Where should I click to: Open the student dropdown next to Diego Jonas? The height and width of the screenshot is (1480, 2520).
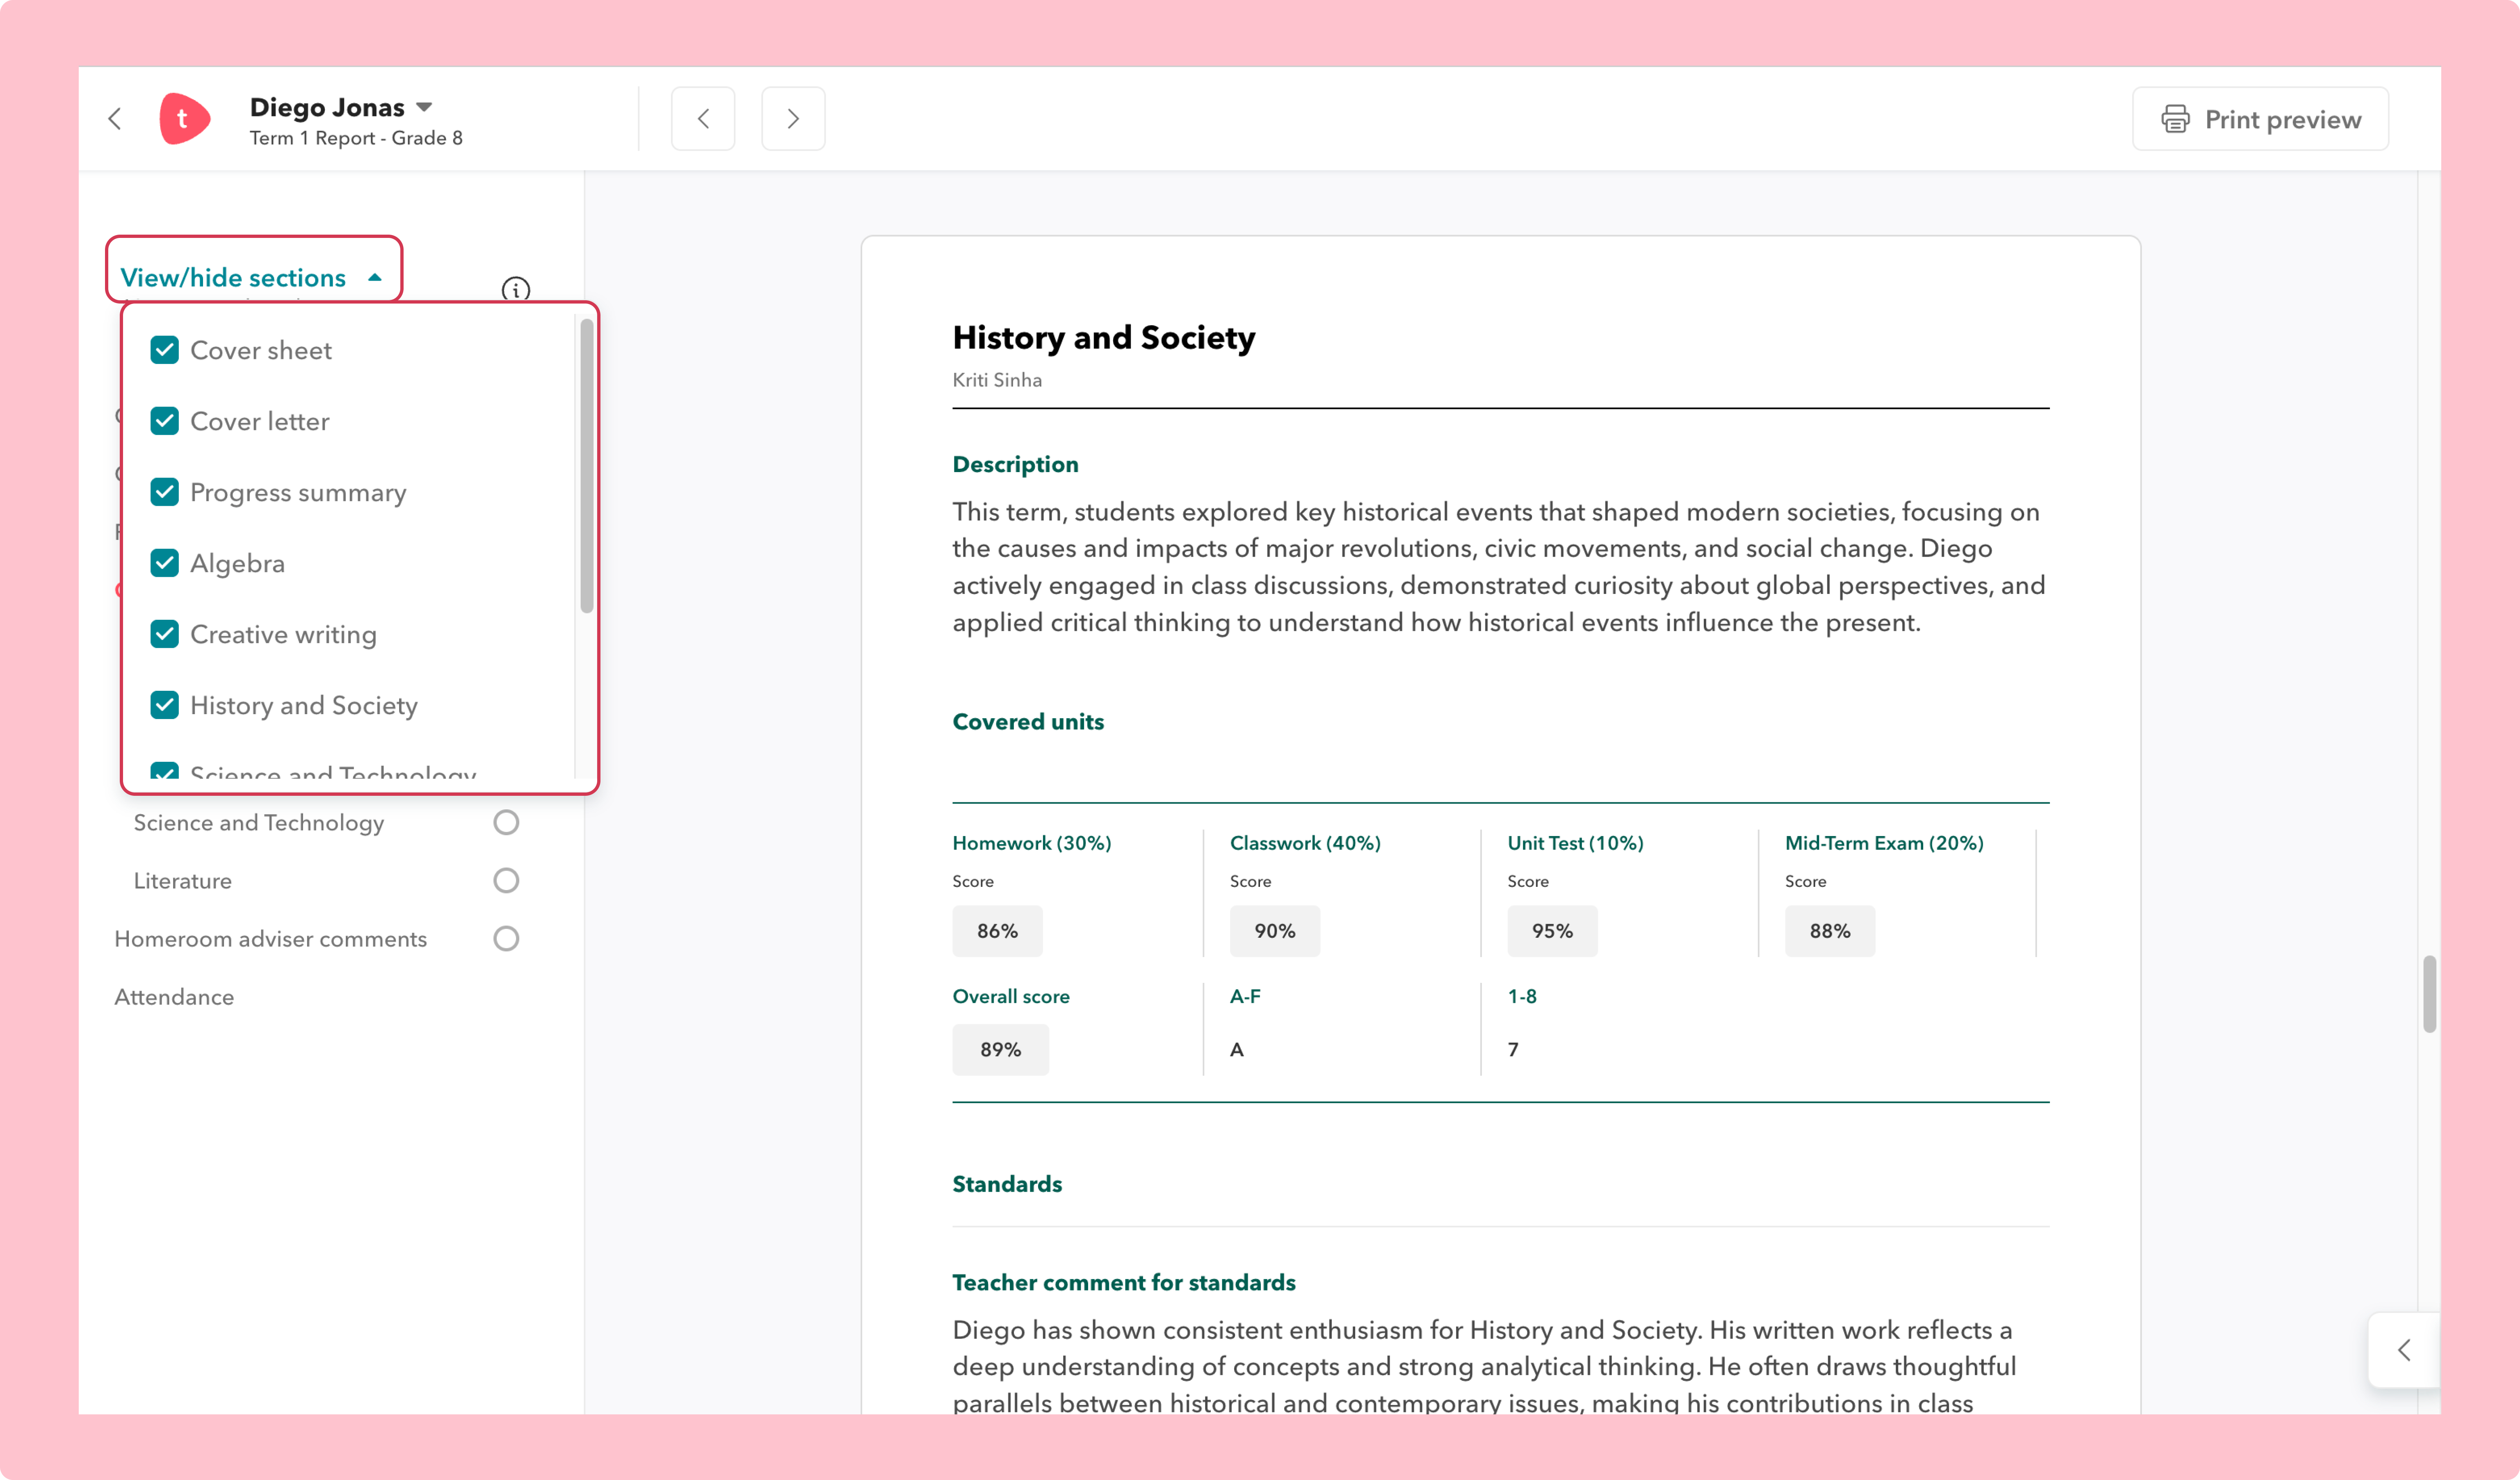(x=424, y=107)
